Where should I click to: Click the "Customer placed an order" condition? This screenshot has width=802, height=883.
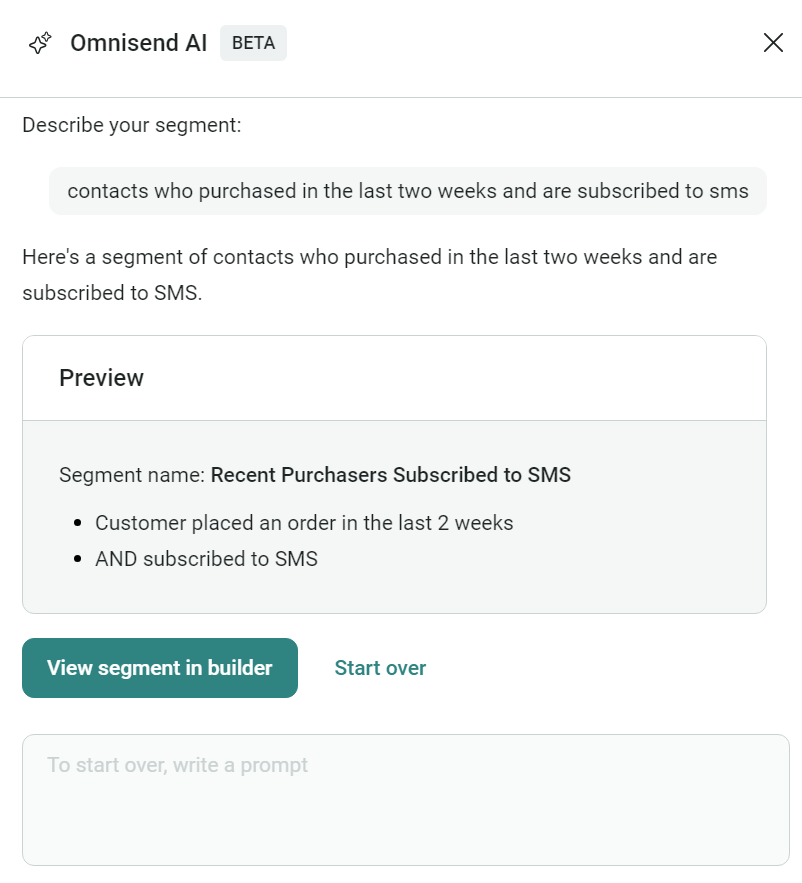pos(304,523)
